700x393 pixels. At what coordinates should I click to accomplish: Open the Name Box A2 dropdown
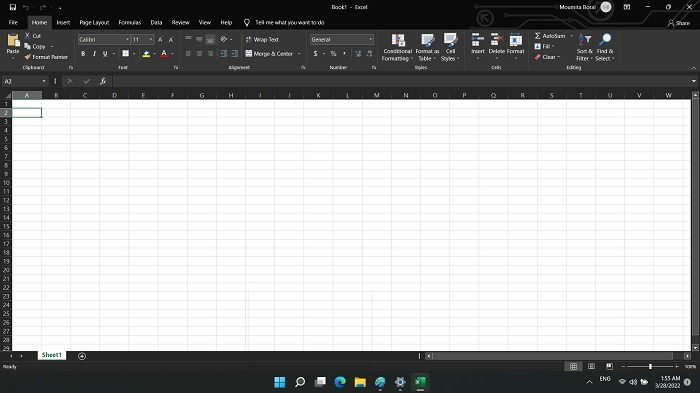click(44, 81)
